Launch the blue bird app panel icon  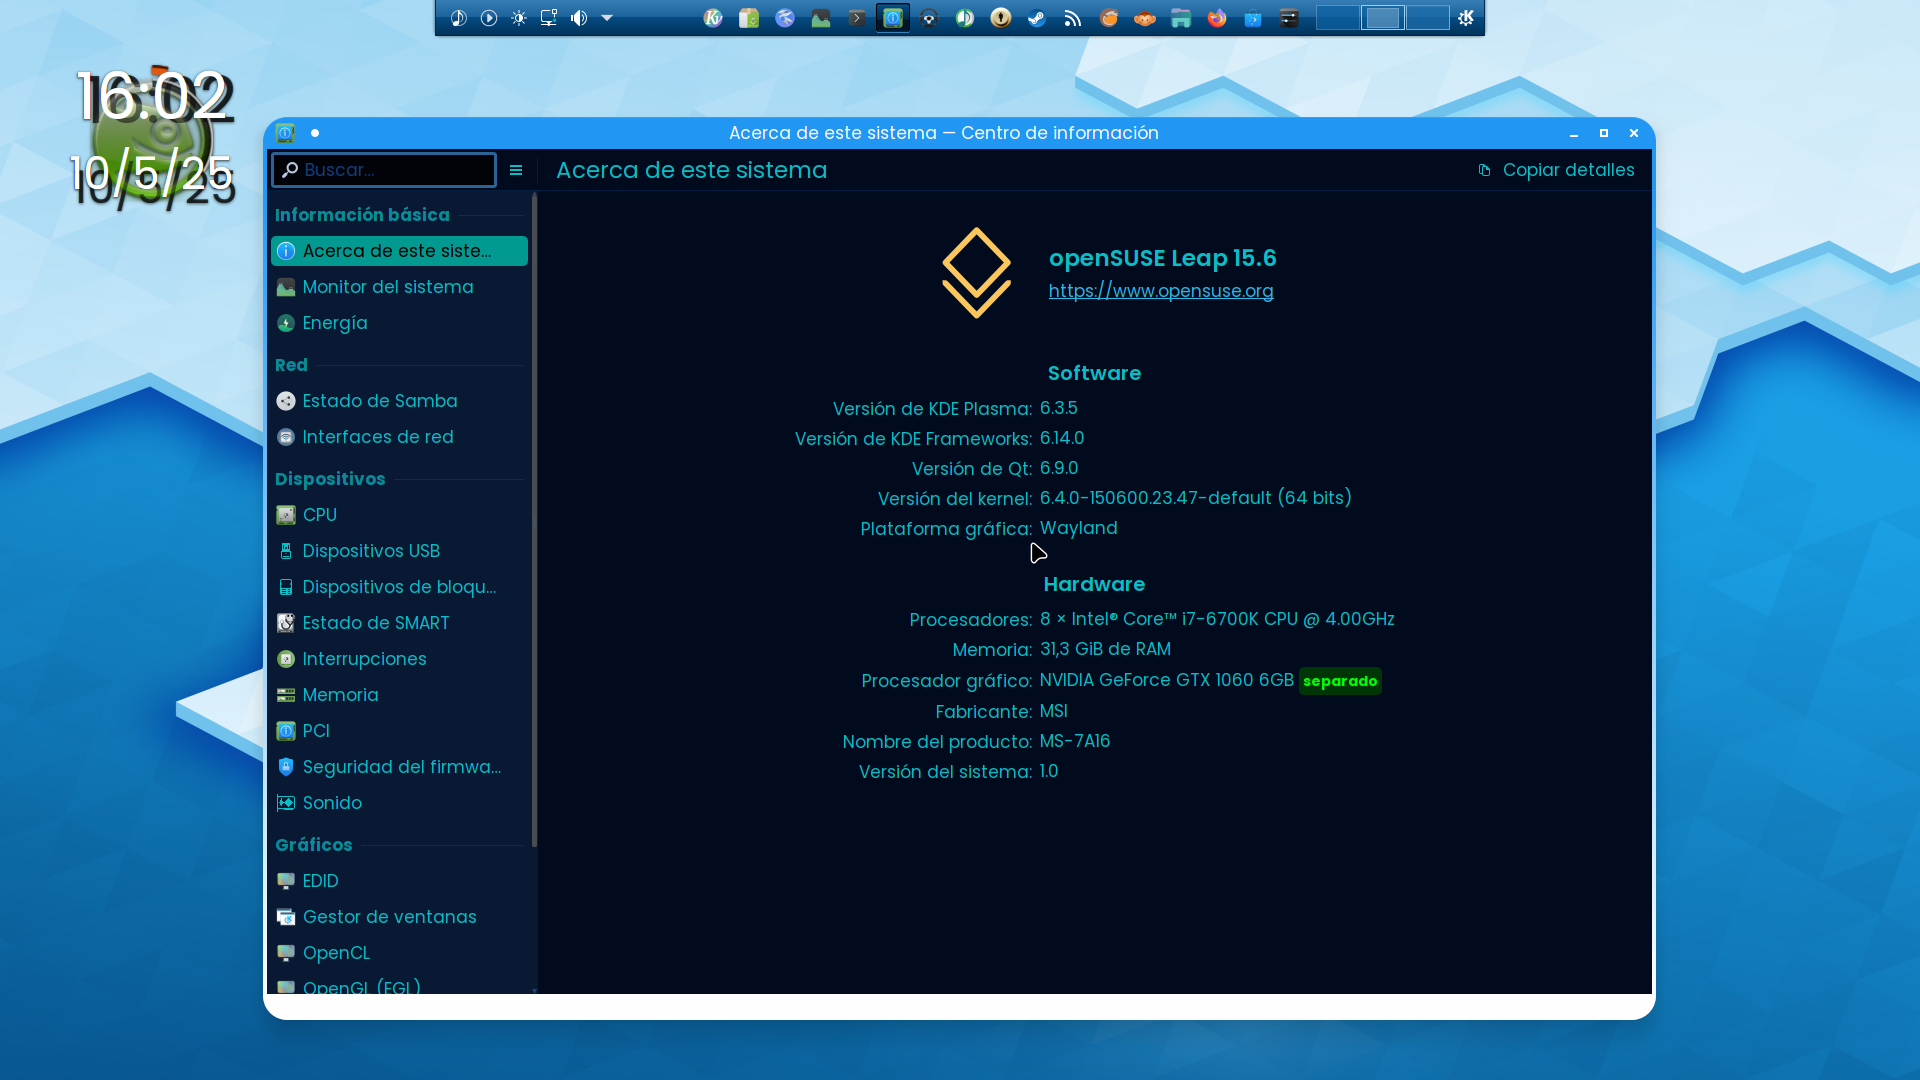785,18
